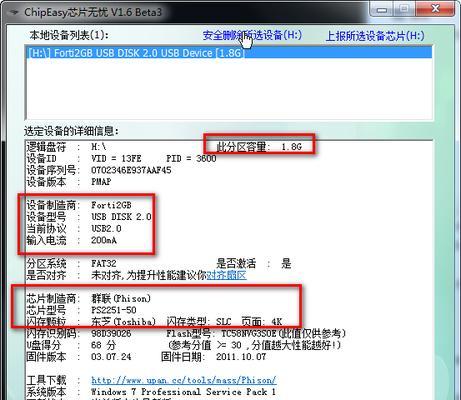Close the ChipEasy window
The image size is (461, 400).
(x=435, y=9)
